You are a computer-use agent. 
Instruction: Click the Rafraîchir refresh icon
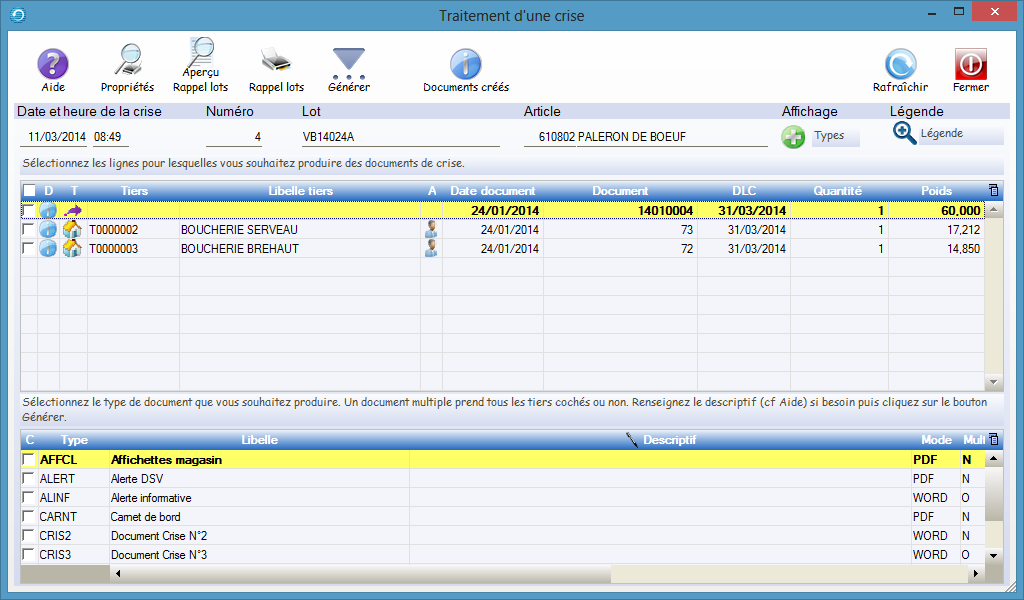coord(900,65)
